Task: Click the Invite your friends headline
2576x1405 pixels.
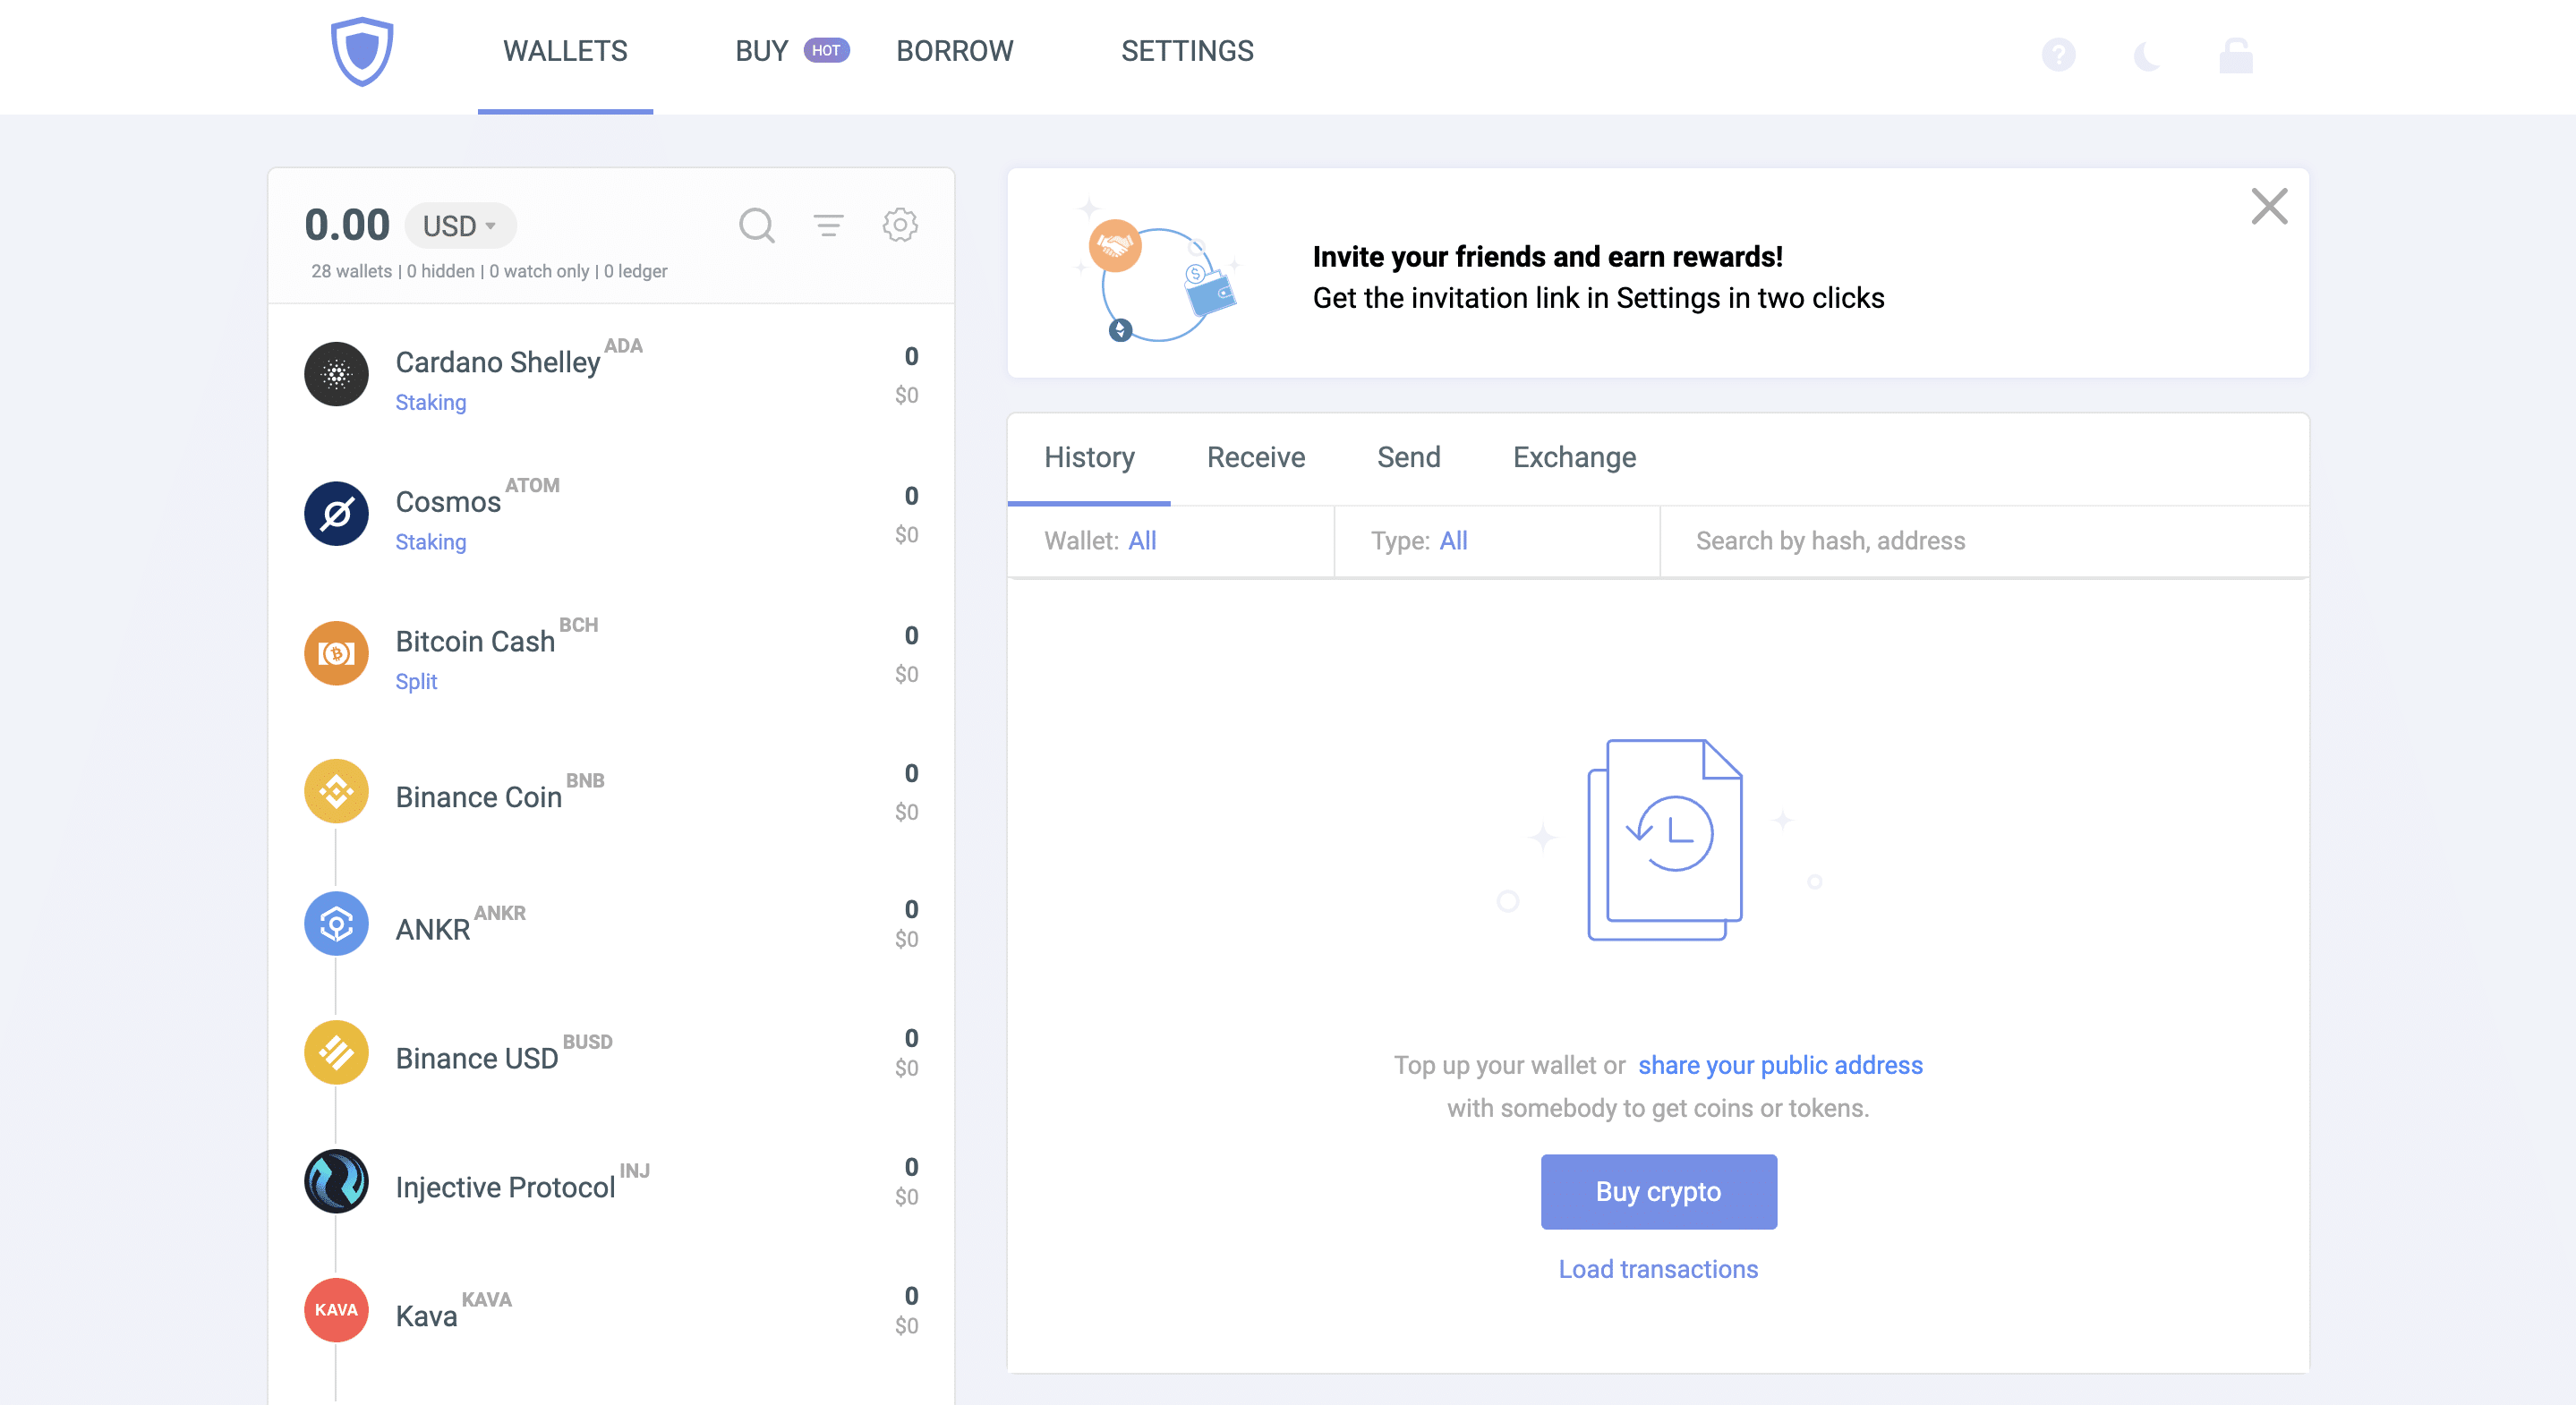Action: pyautogui.click(x=1547, y=257)
